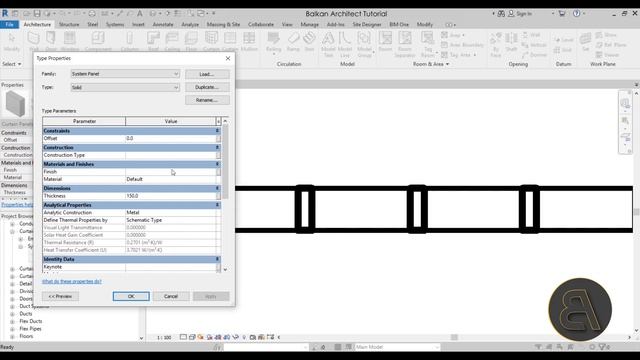The height and width of the screenshot is (360, 640).
Task: Collapse the Materials and Finishes parameter group
Action: (x=217, y=164)
